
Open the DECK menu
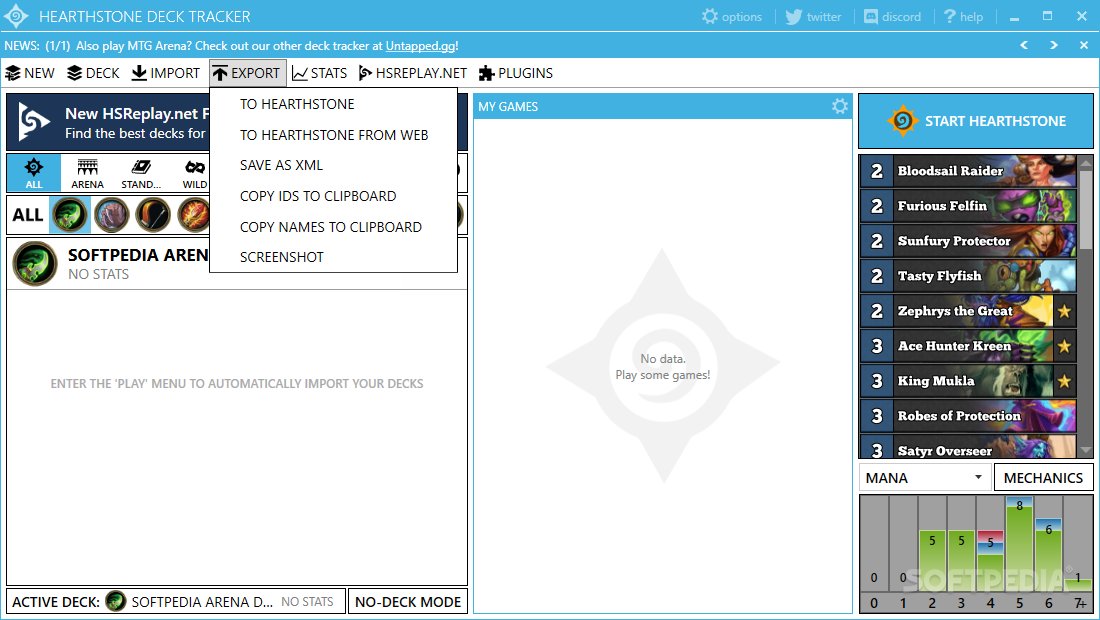(93, 73)
